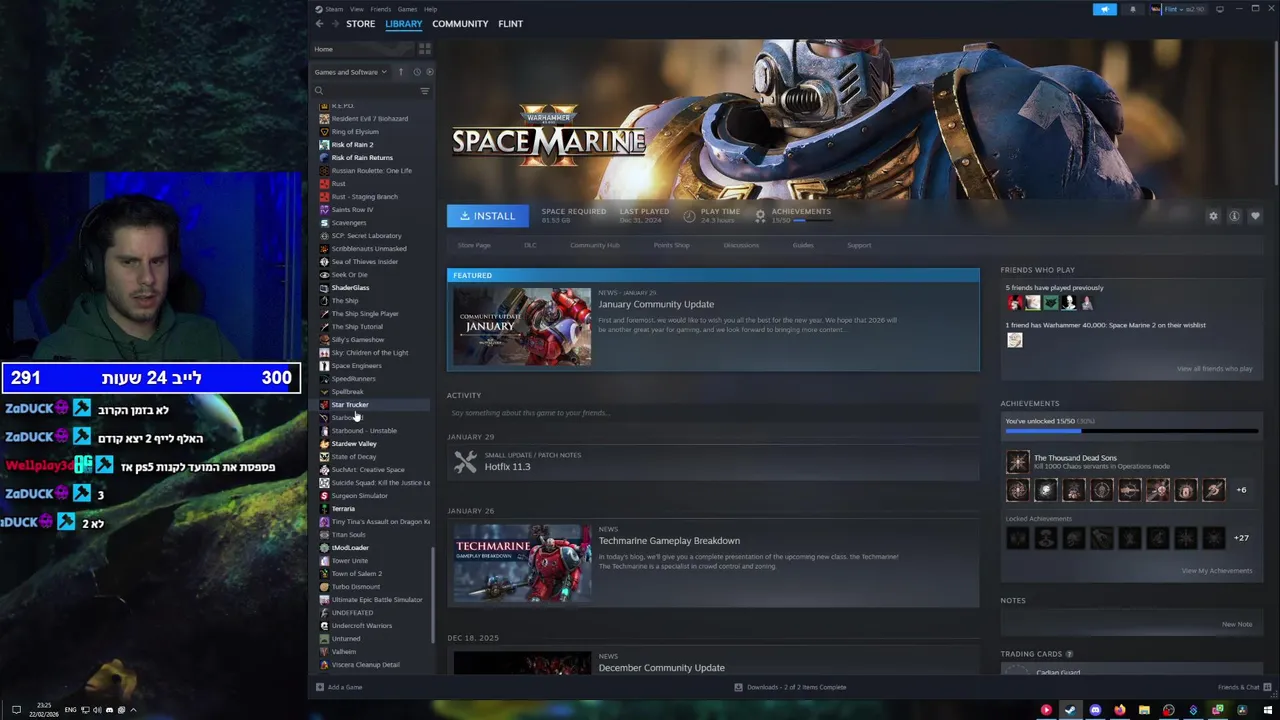Screen dimensions: 1280x720
Task: Open the DLC link
Action: coord(530,245)
